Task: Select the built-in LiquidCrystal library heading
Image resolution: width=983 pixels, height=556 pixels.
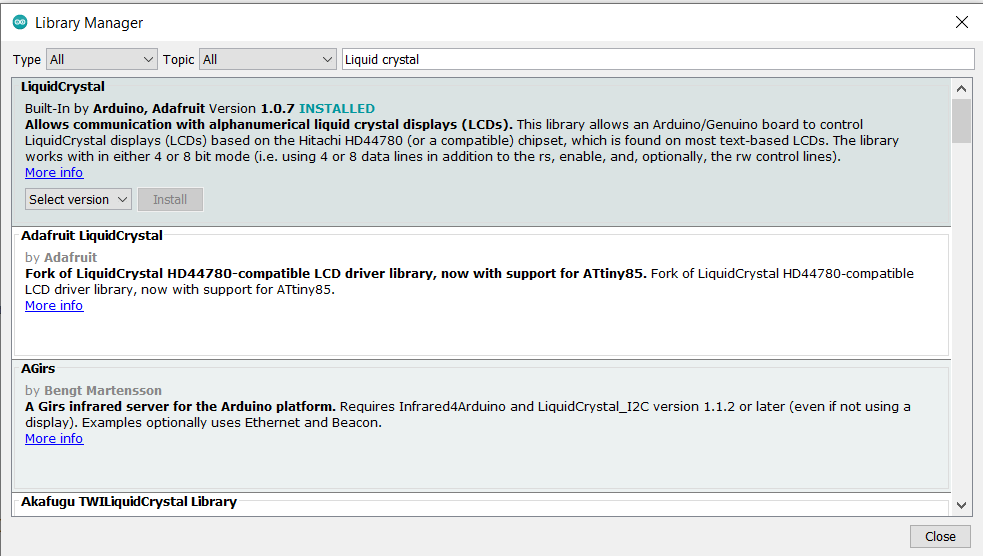Action: coord(63,87)
